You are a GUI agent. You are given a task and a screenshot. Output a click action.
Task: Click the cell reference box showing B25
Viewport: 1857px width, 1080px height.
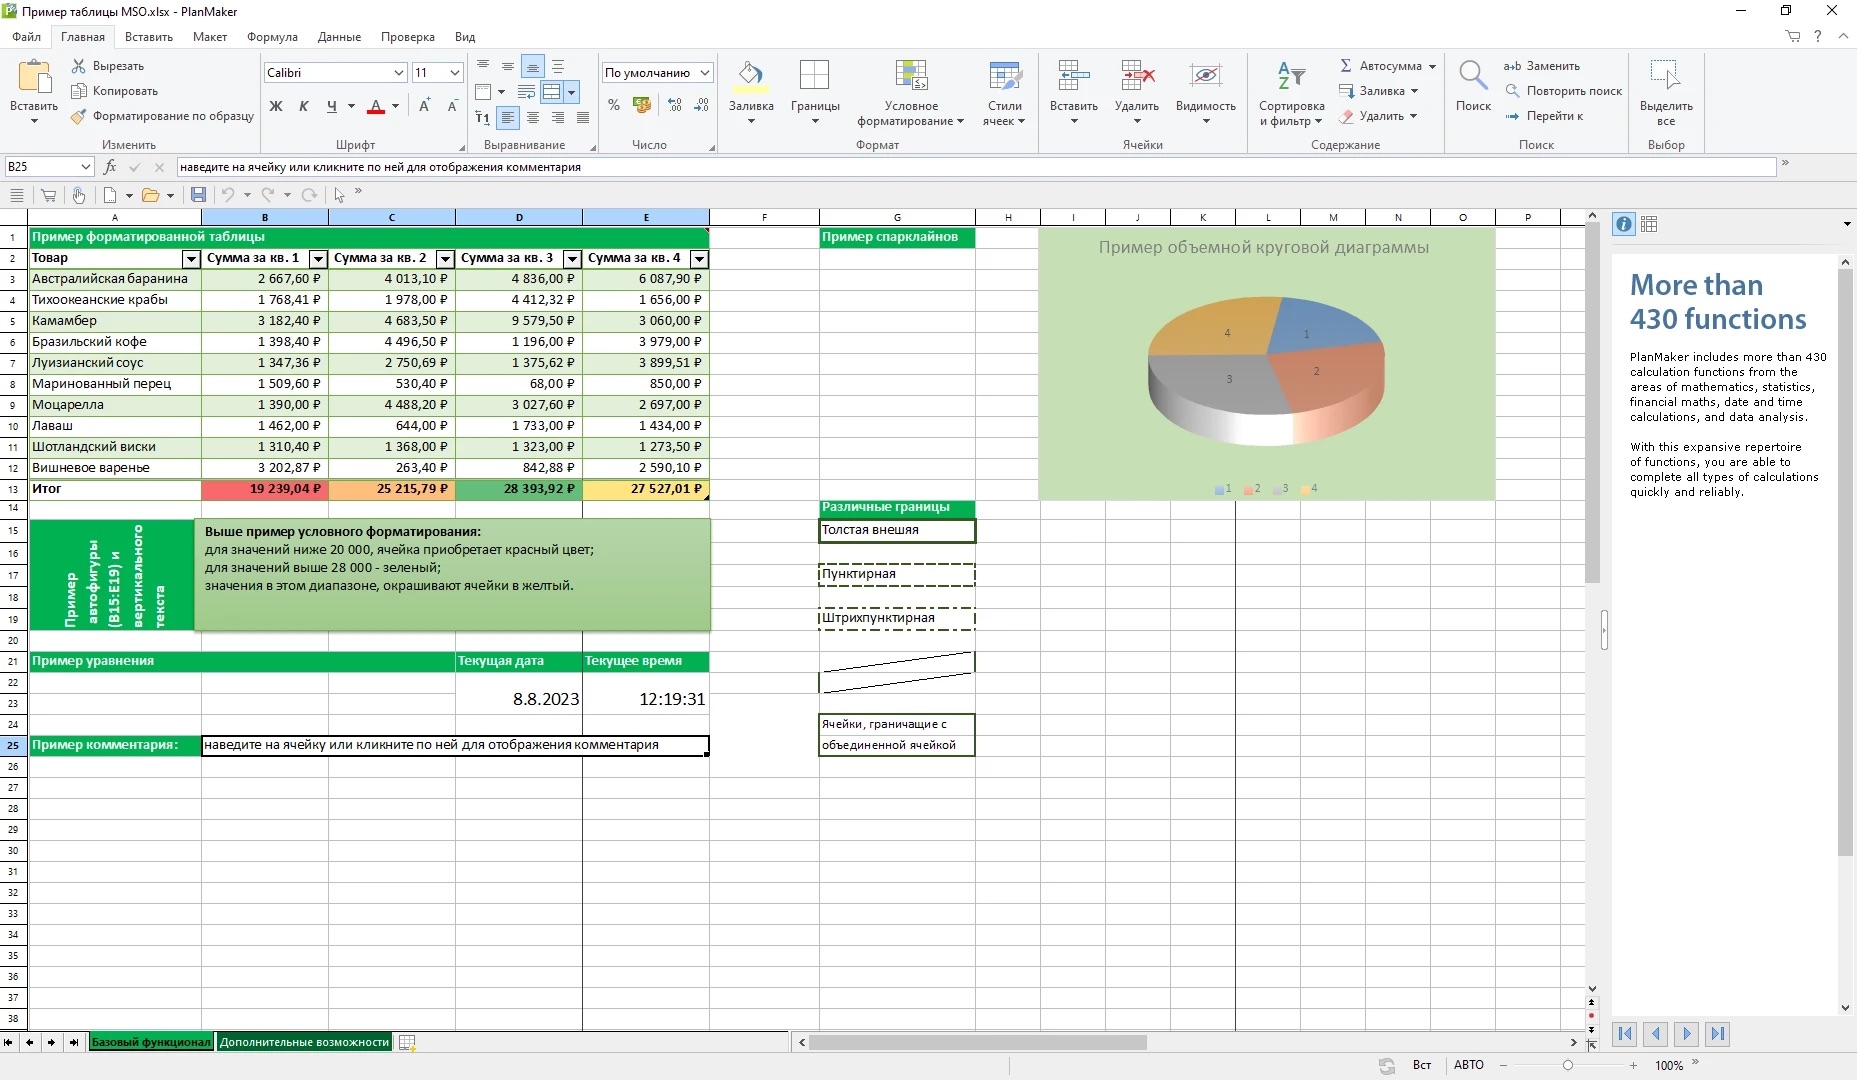[x=48, y=167]
